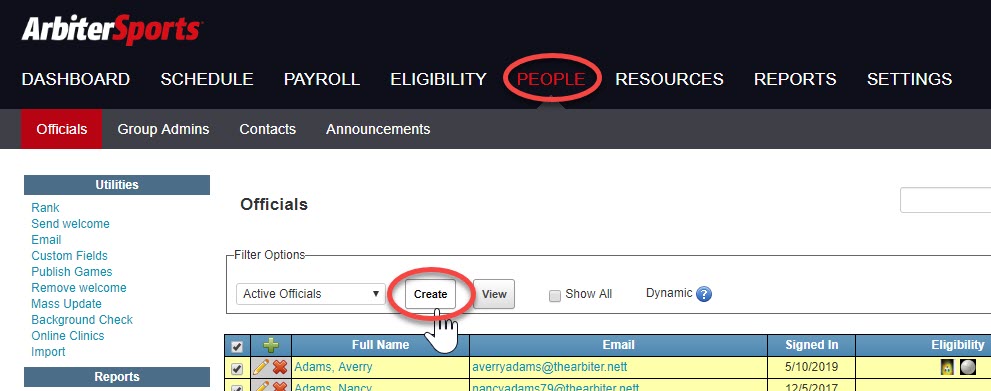991x391 pixels.
Task: Open the Dynamic filter help icon
Action: [703, 294]
